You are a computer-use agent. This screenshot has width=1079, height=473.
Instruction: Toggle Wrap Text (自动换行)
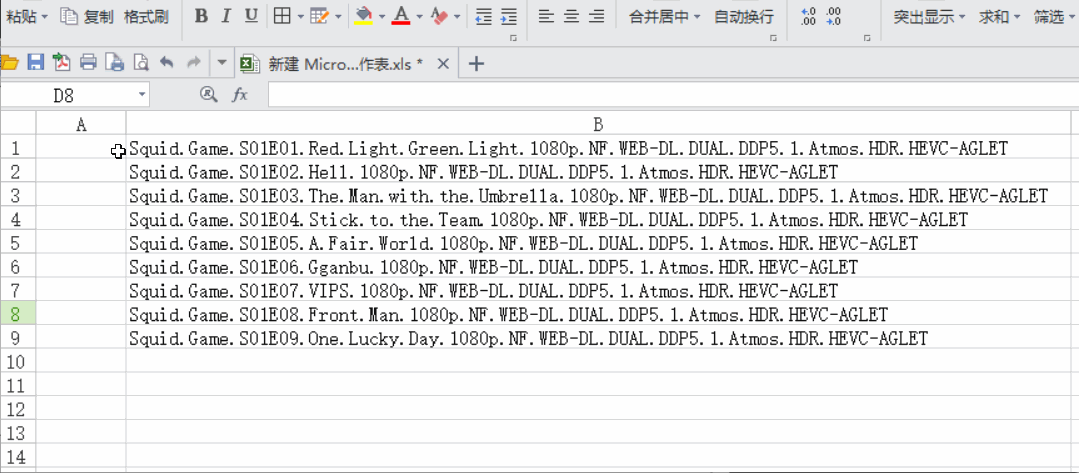pyautogui.click(x=743, y=17)
